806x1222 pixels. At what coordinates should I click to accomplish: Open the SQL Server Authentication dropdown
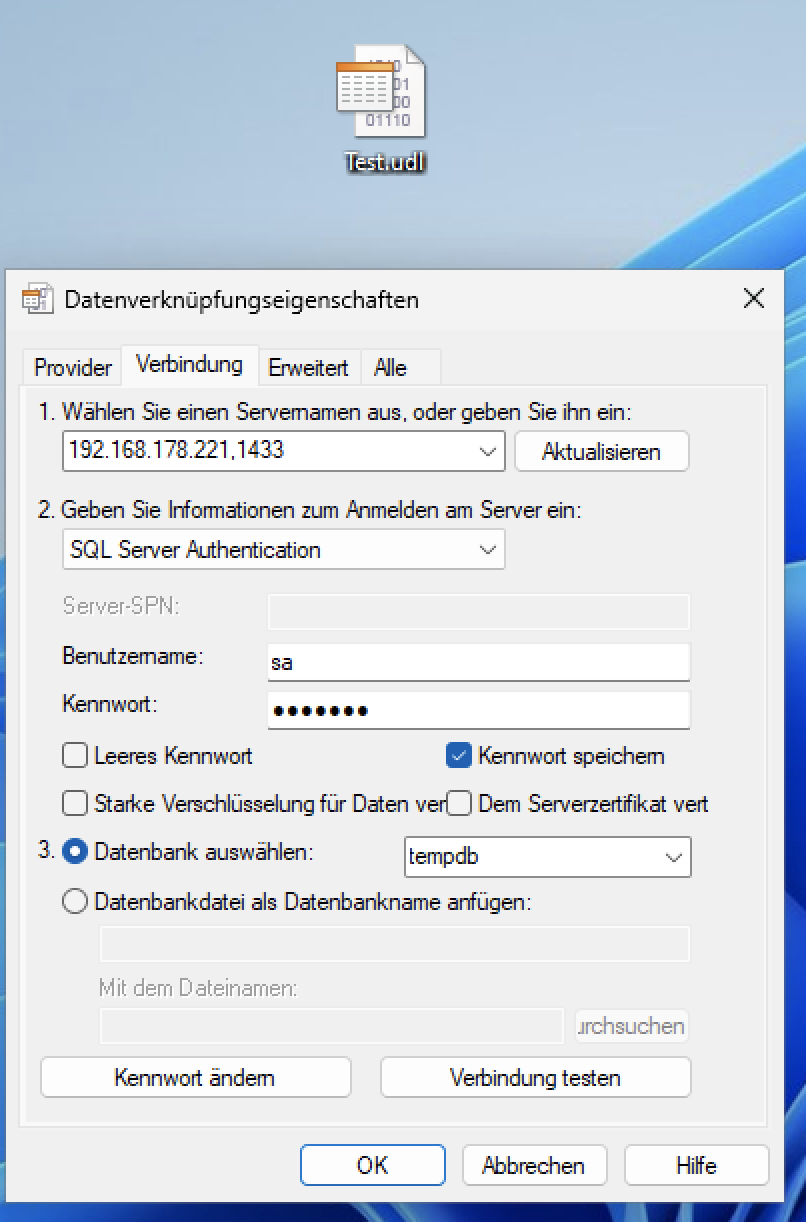pos(488,550)
